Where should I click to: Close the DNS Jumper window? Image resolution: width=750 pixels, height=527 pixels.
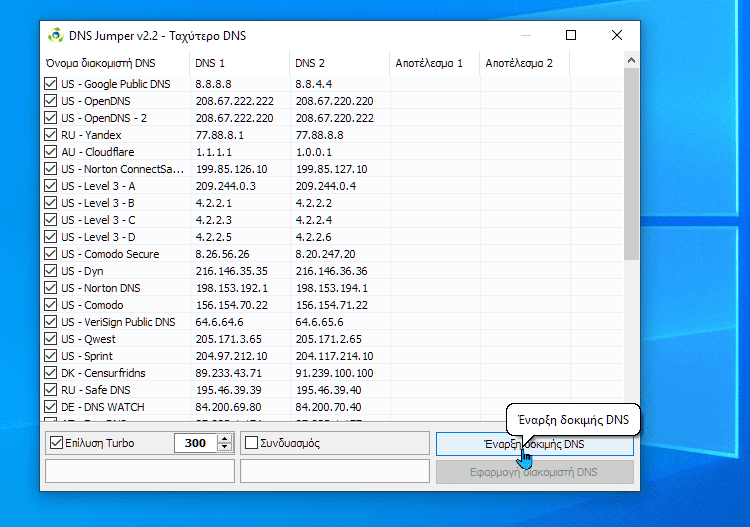(x=617, y=35)
